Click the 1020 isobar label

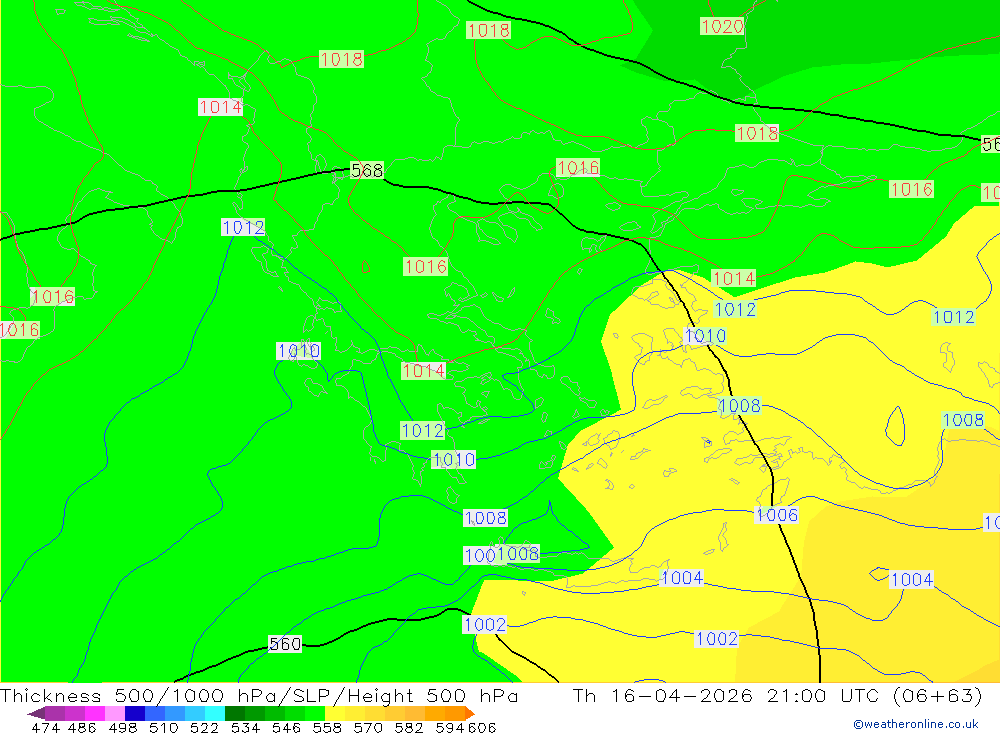point(722,26)
